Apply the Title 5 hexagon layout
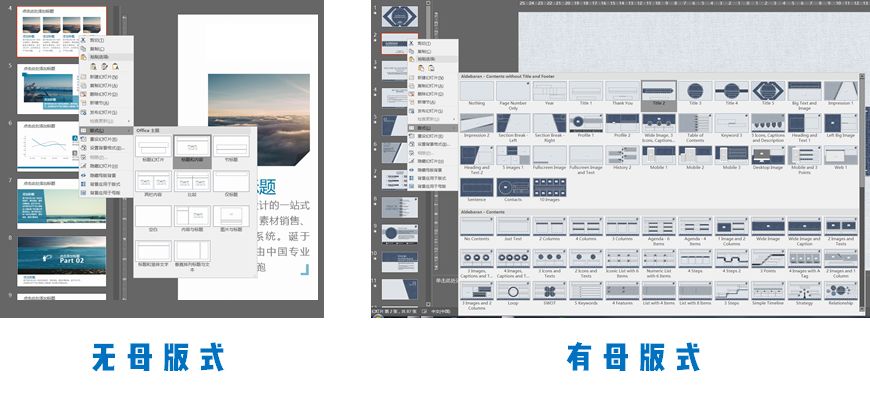Image resolution: width=870 pixels, height=396 pixels. [x=768, y=93]
